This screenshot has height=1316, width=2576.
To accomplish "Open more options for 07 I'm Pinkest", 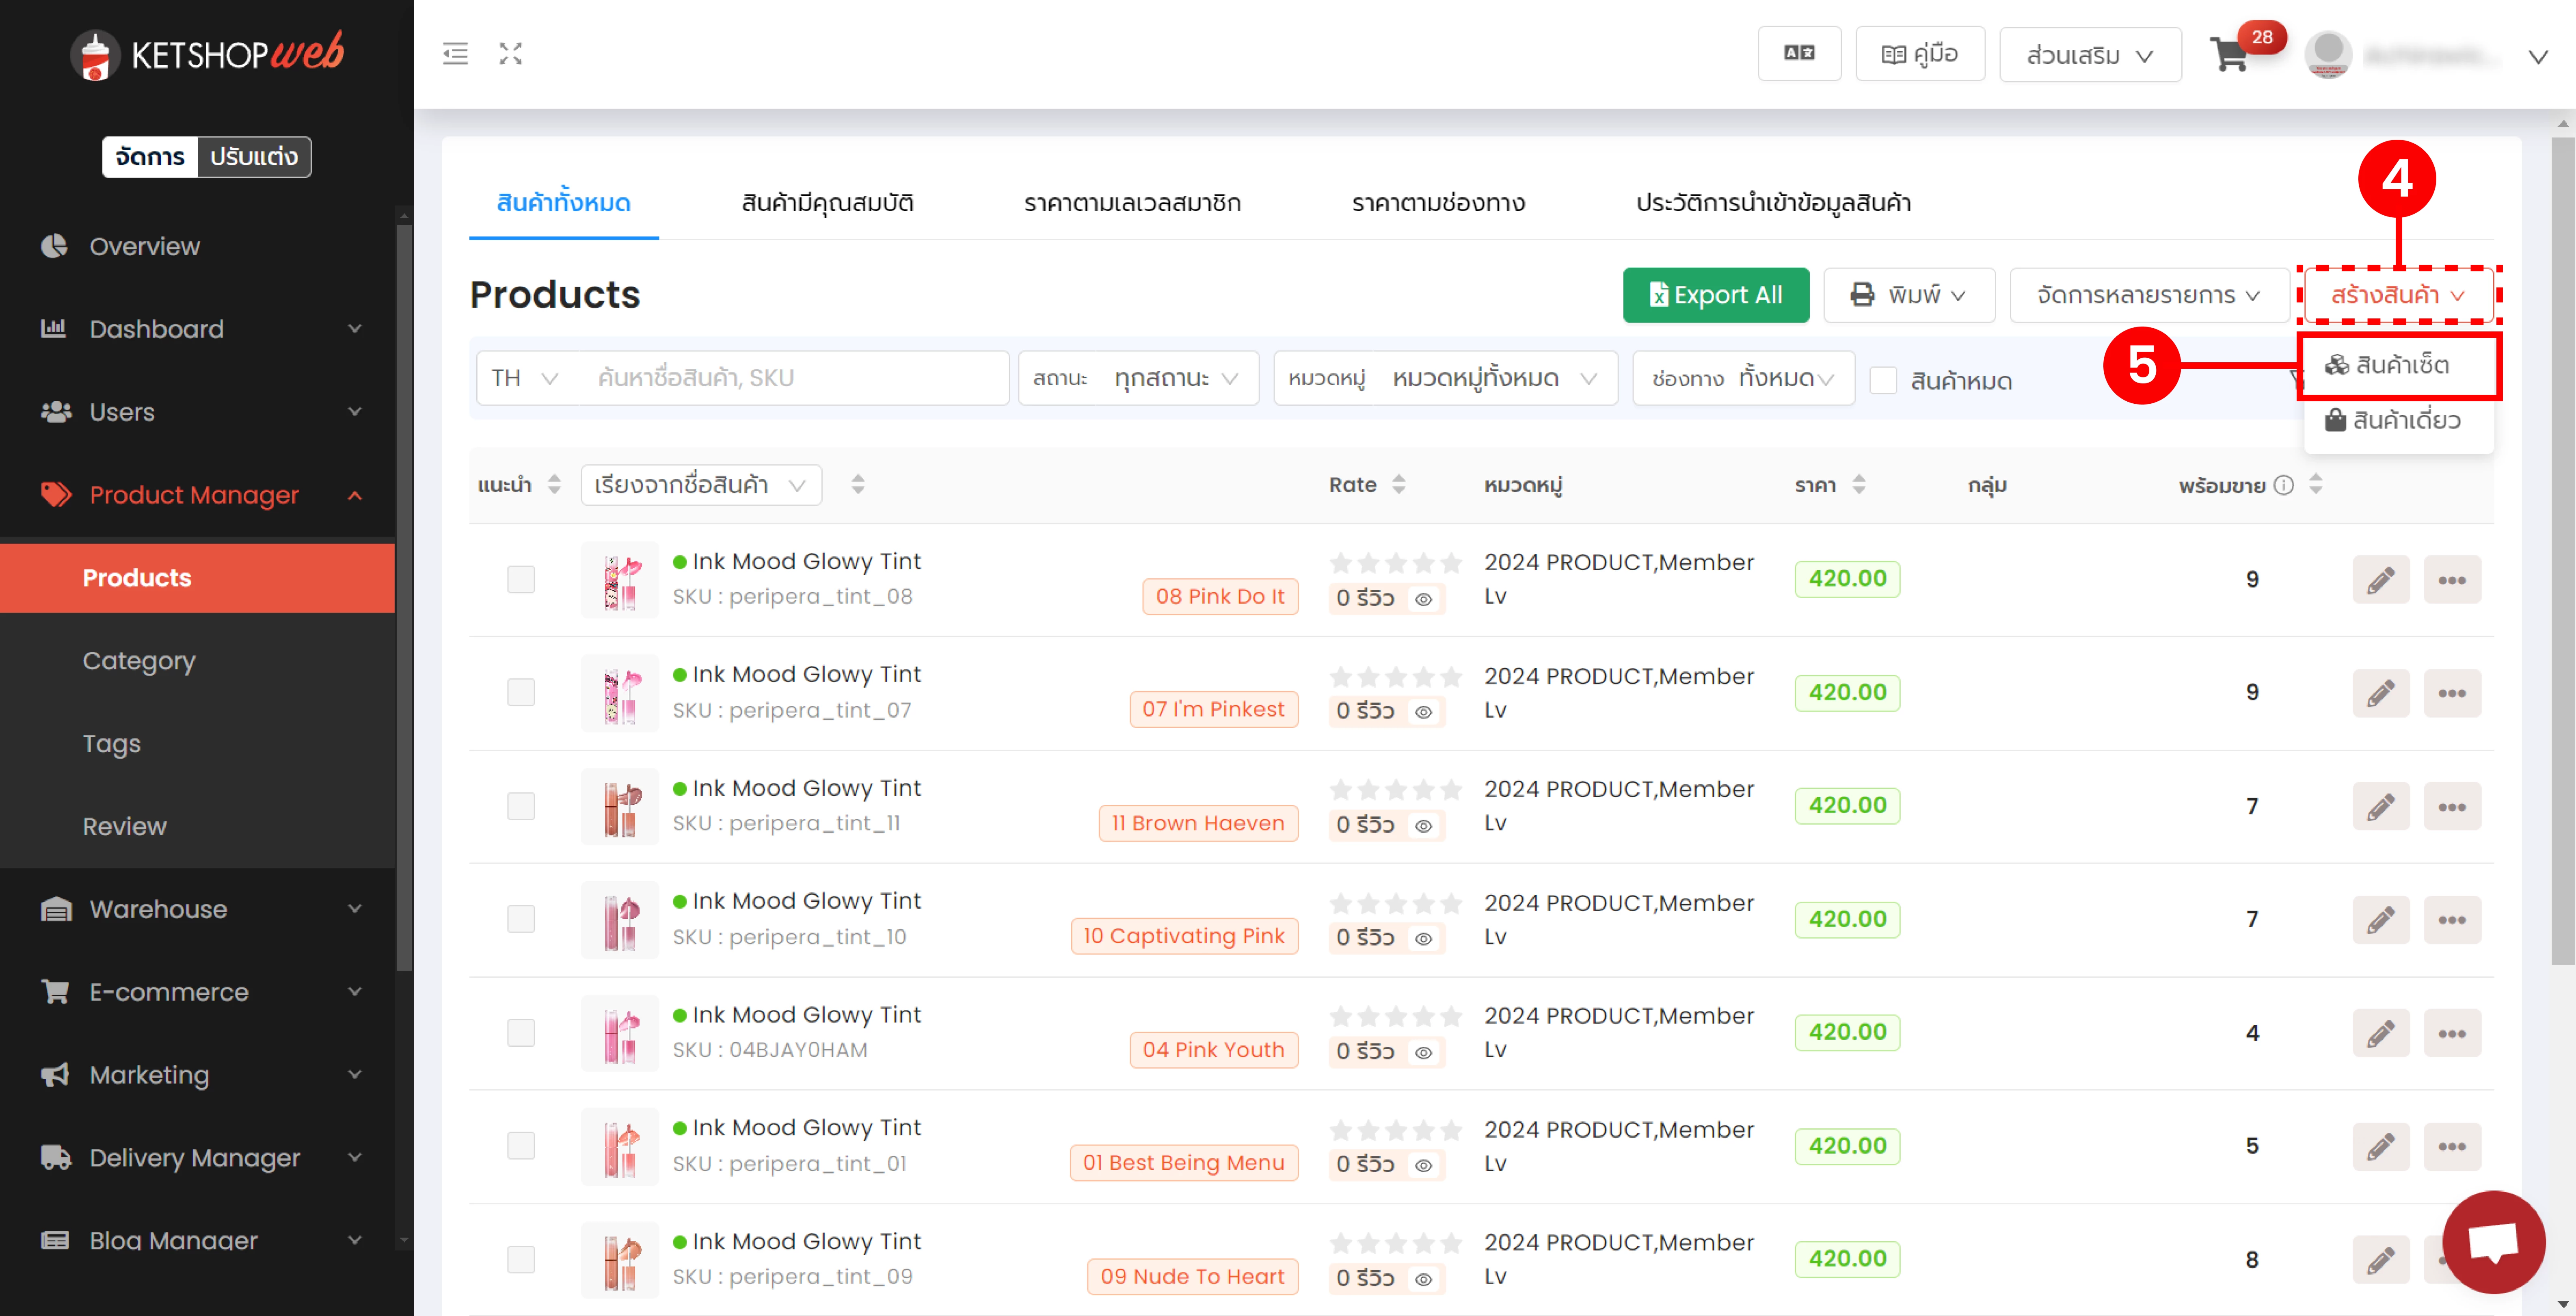I will click(2452, 693).
